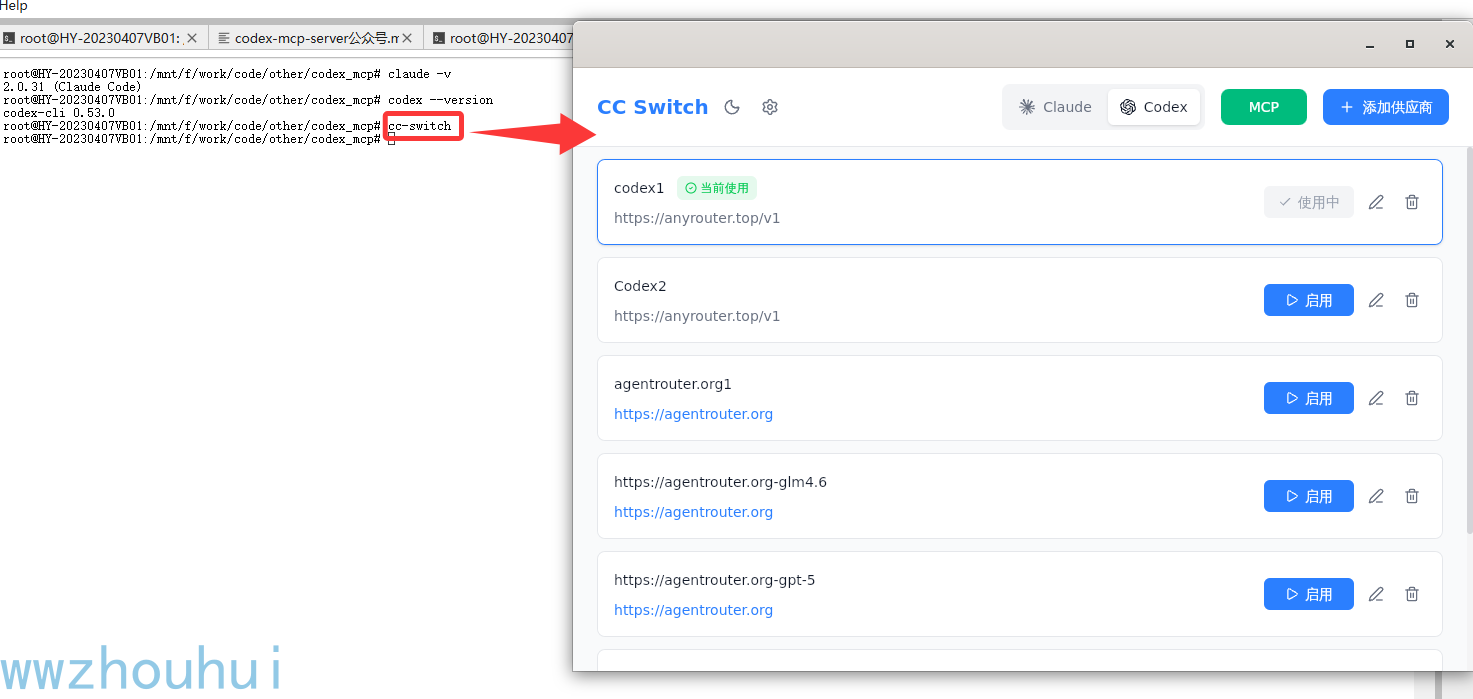Enable the agentrouter.org1 provider

(1309, 398)
